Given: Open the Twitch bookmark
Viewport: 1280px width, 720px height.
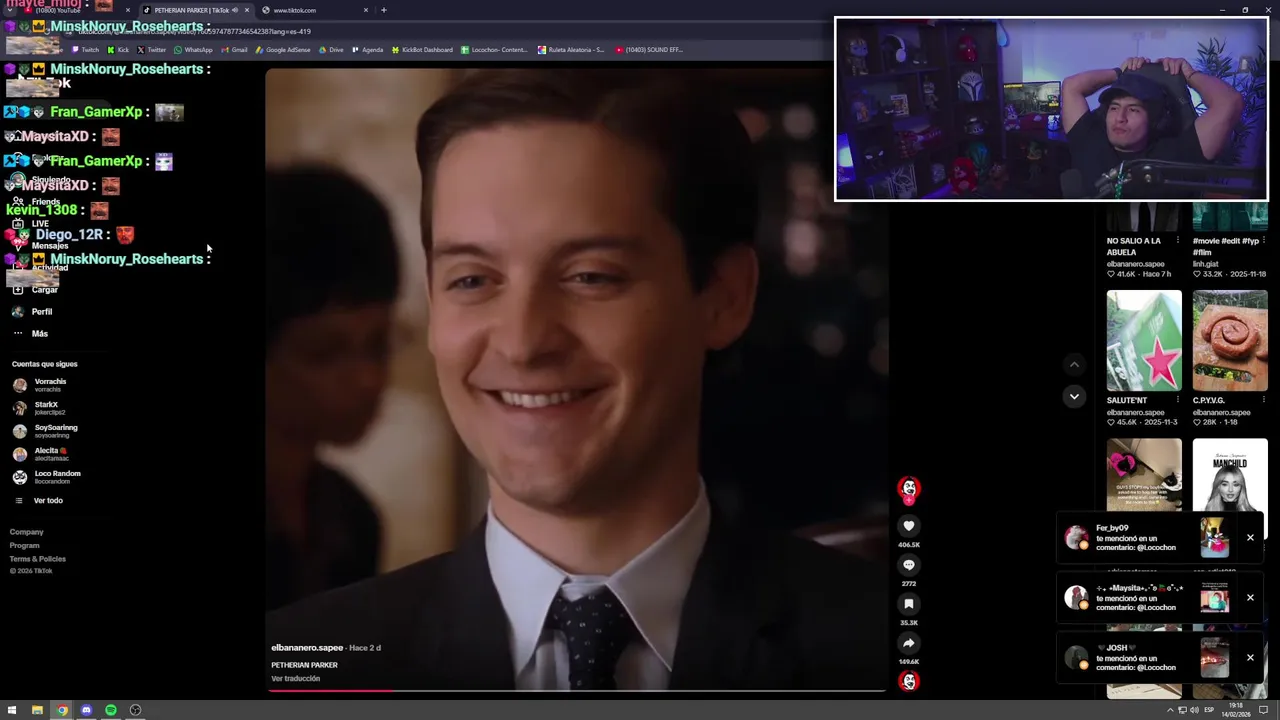Looking at the screenshot, I should (86, 50).
